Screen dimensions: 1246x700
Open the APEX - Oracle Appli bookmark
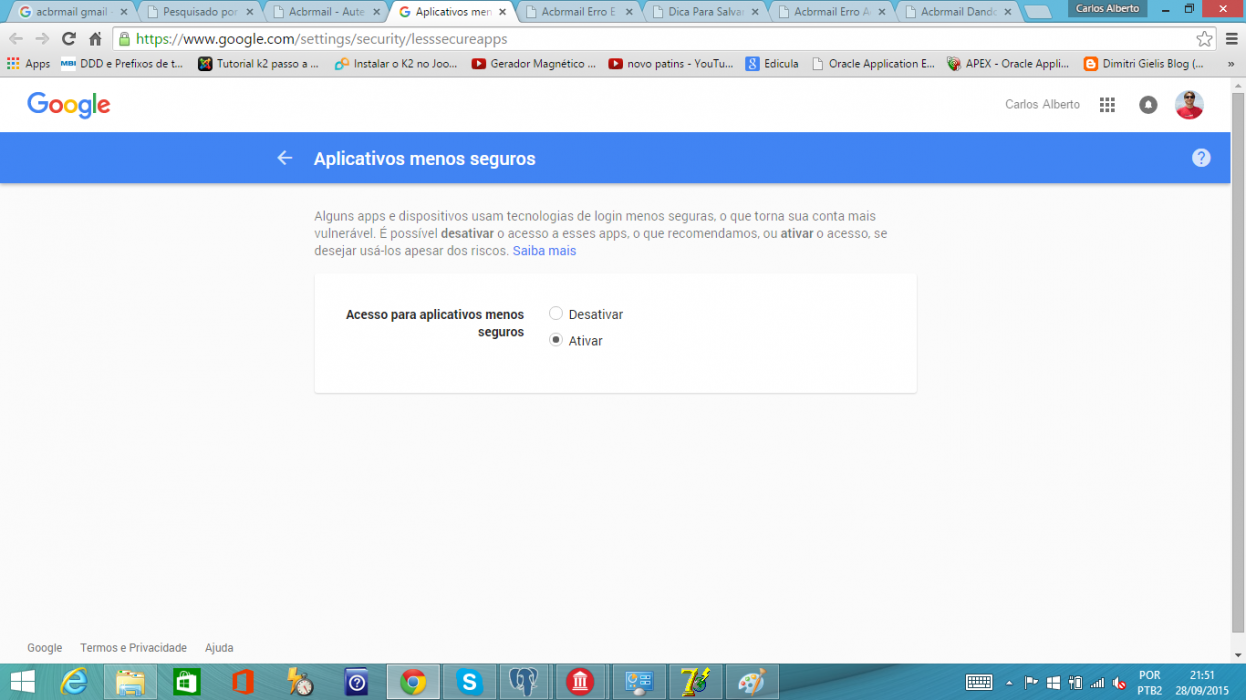click(x=1008, y=63)
